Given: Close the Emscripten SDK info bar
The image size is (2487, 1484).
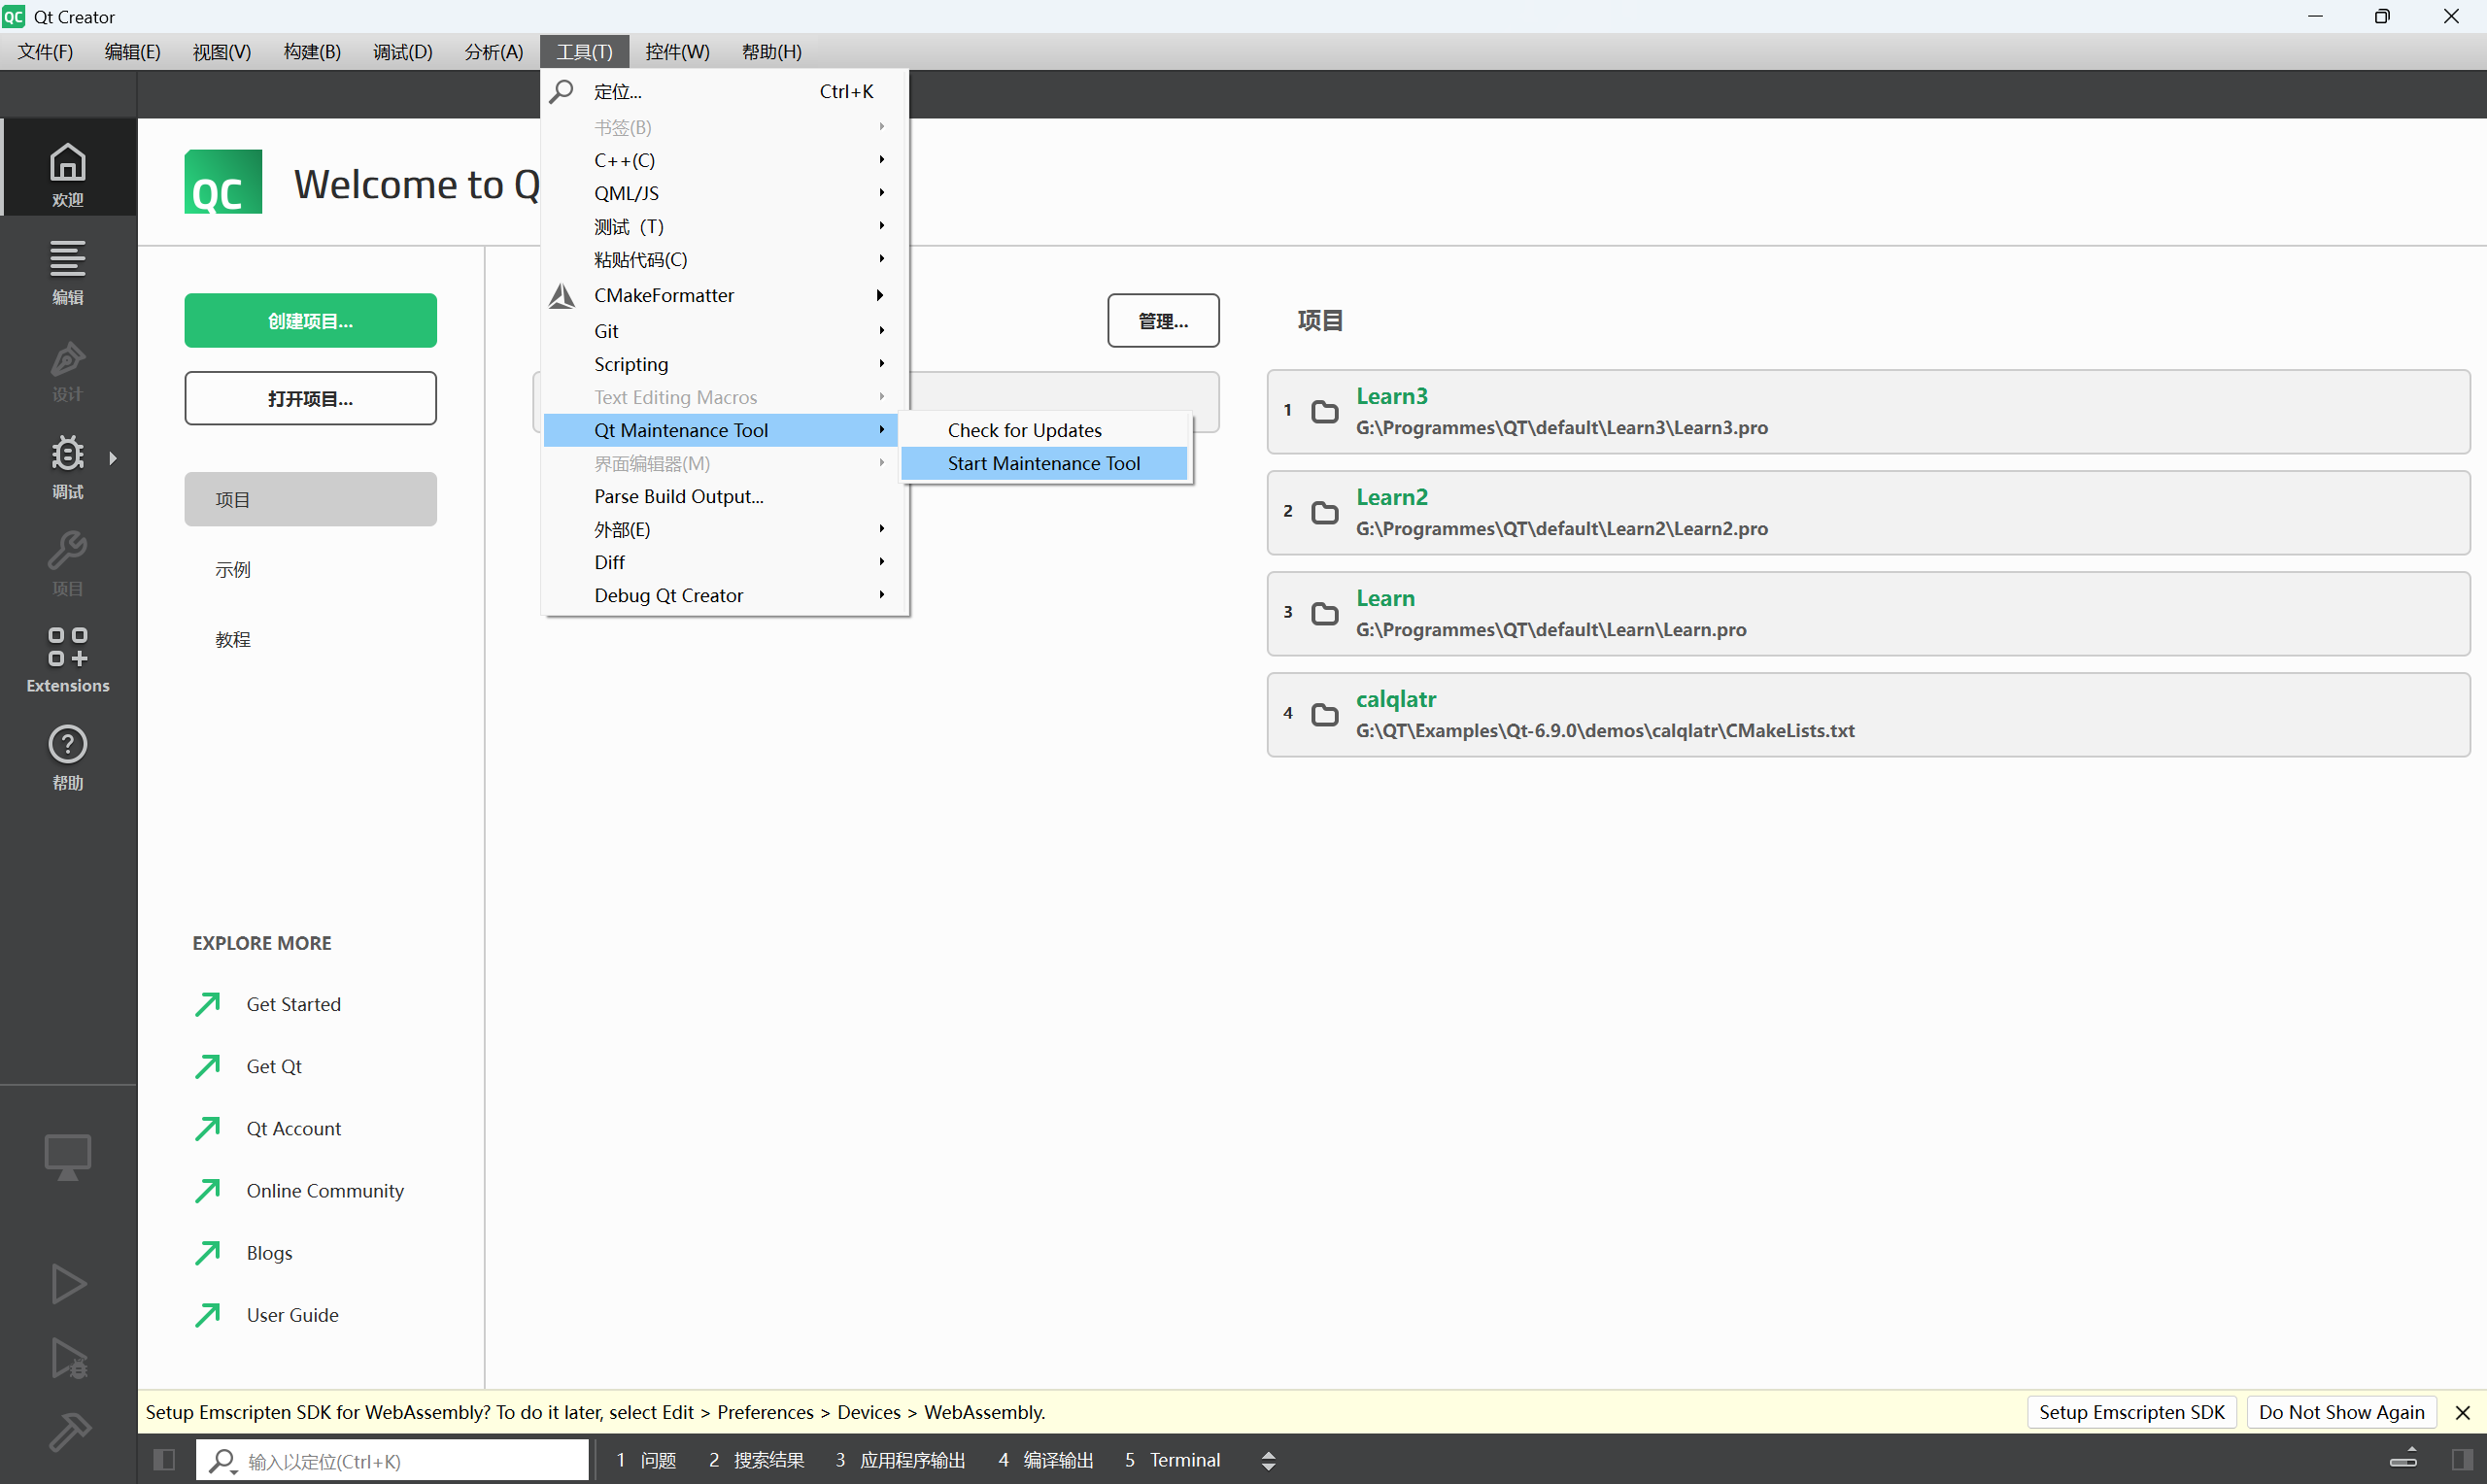Looking at the screenshot, I should tap(2463, 1412).
